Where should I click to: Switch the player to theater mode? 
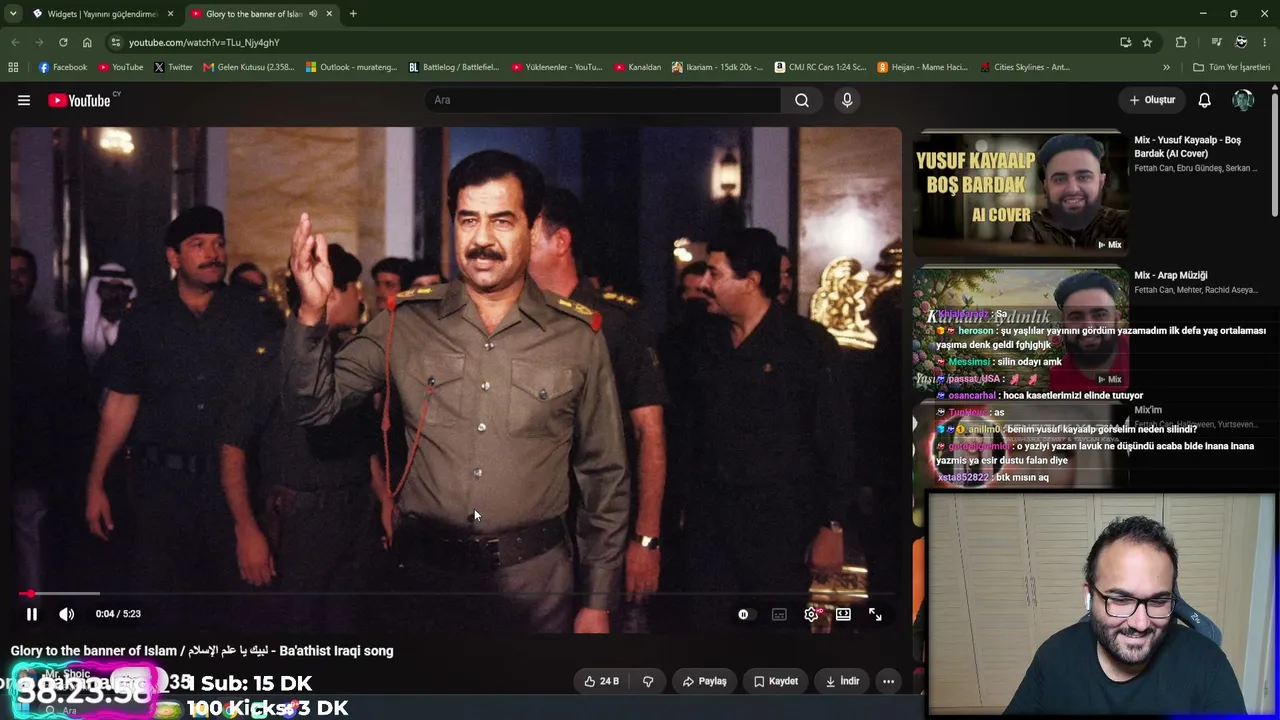(843, 614)
